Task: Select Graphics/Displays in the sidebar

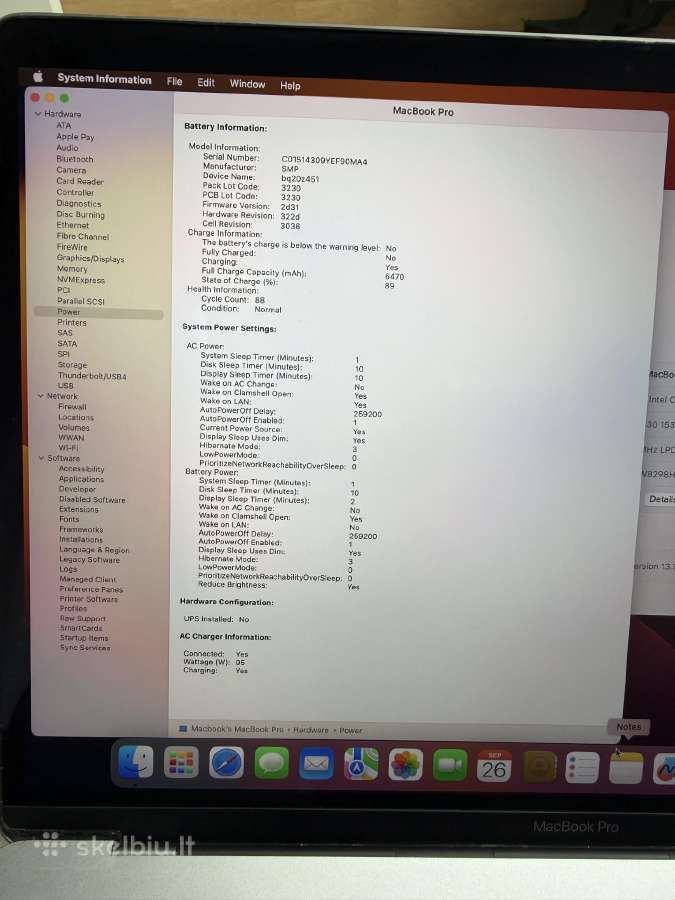Action: click(91, 259)
